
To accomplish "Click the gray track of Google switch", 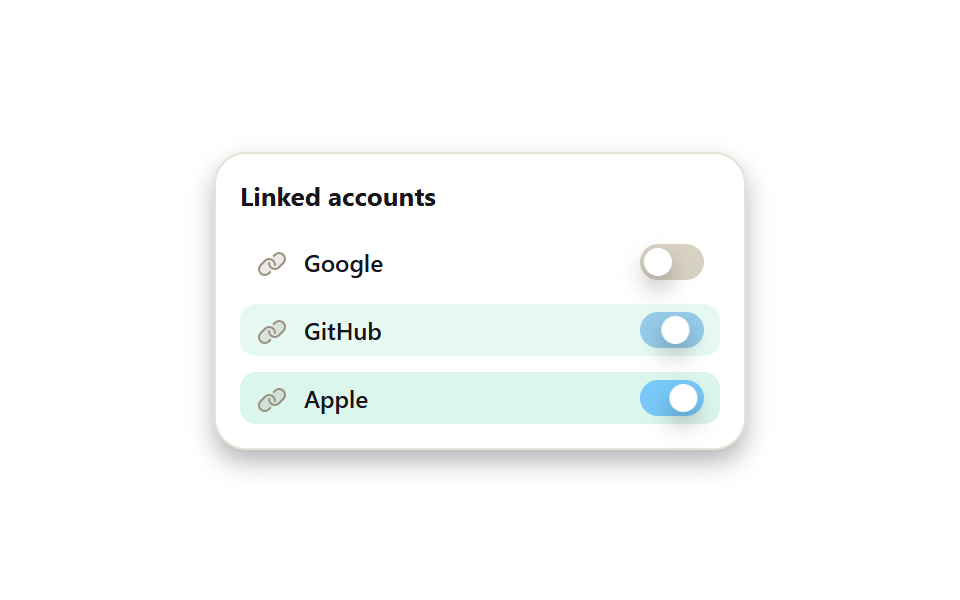I will (x=689, y=263).
